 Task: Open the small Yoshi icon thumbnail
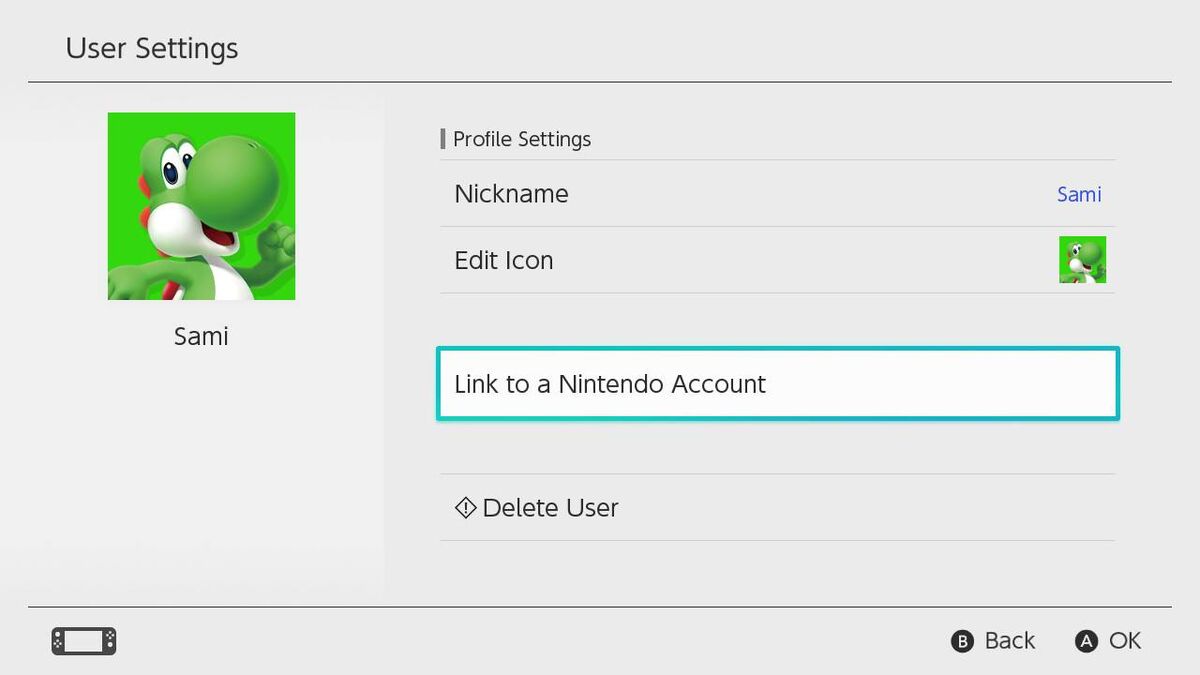click(x=1082, y=260)
